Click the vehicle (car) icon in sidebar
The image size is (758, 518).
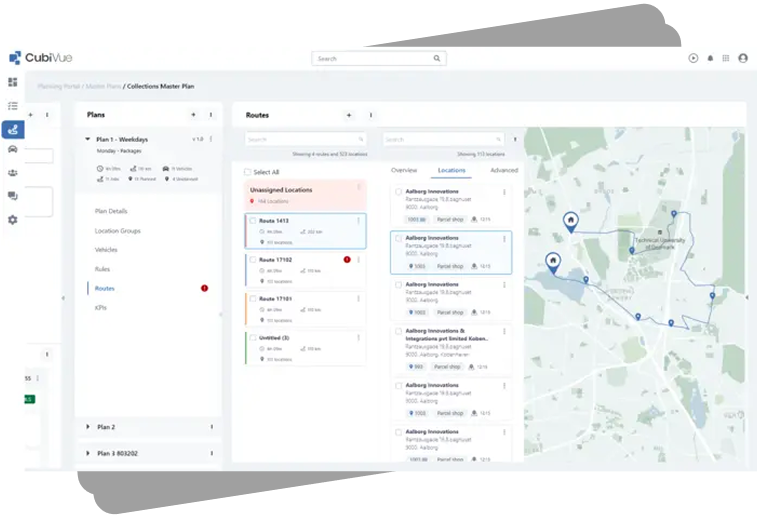tap(13, 149)
